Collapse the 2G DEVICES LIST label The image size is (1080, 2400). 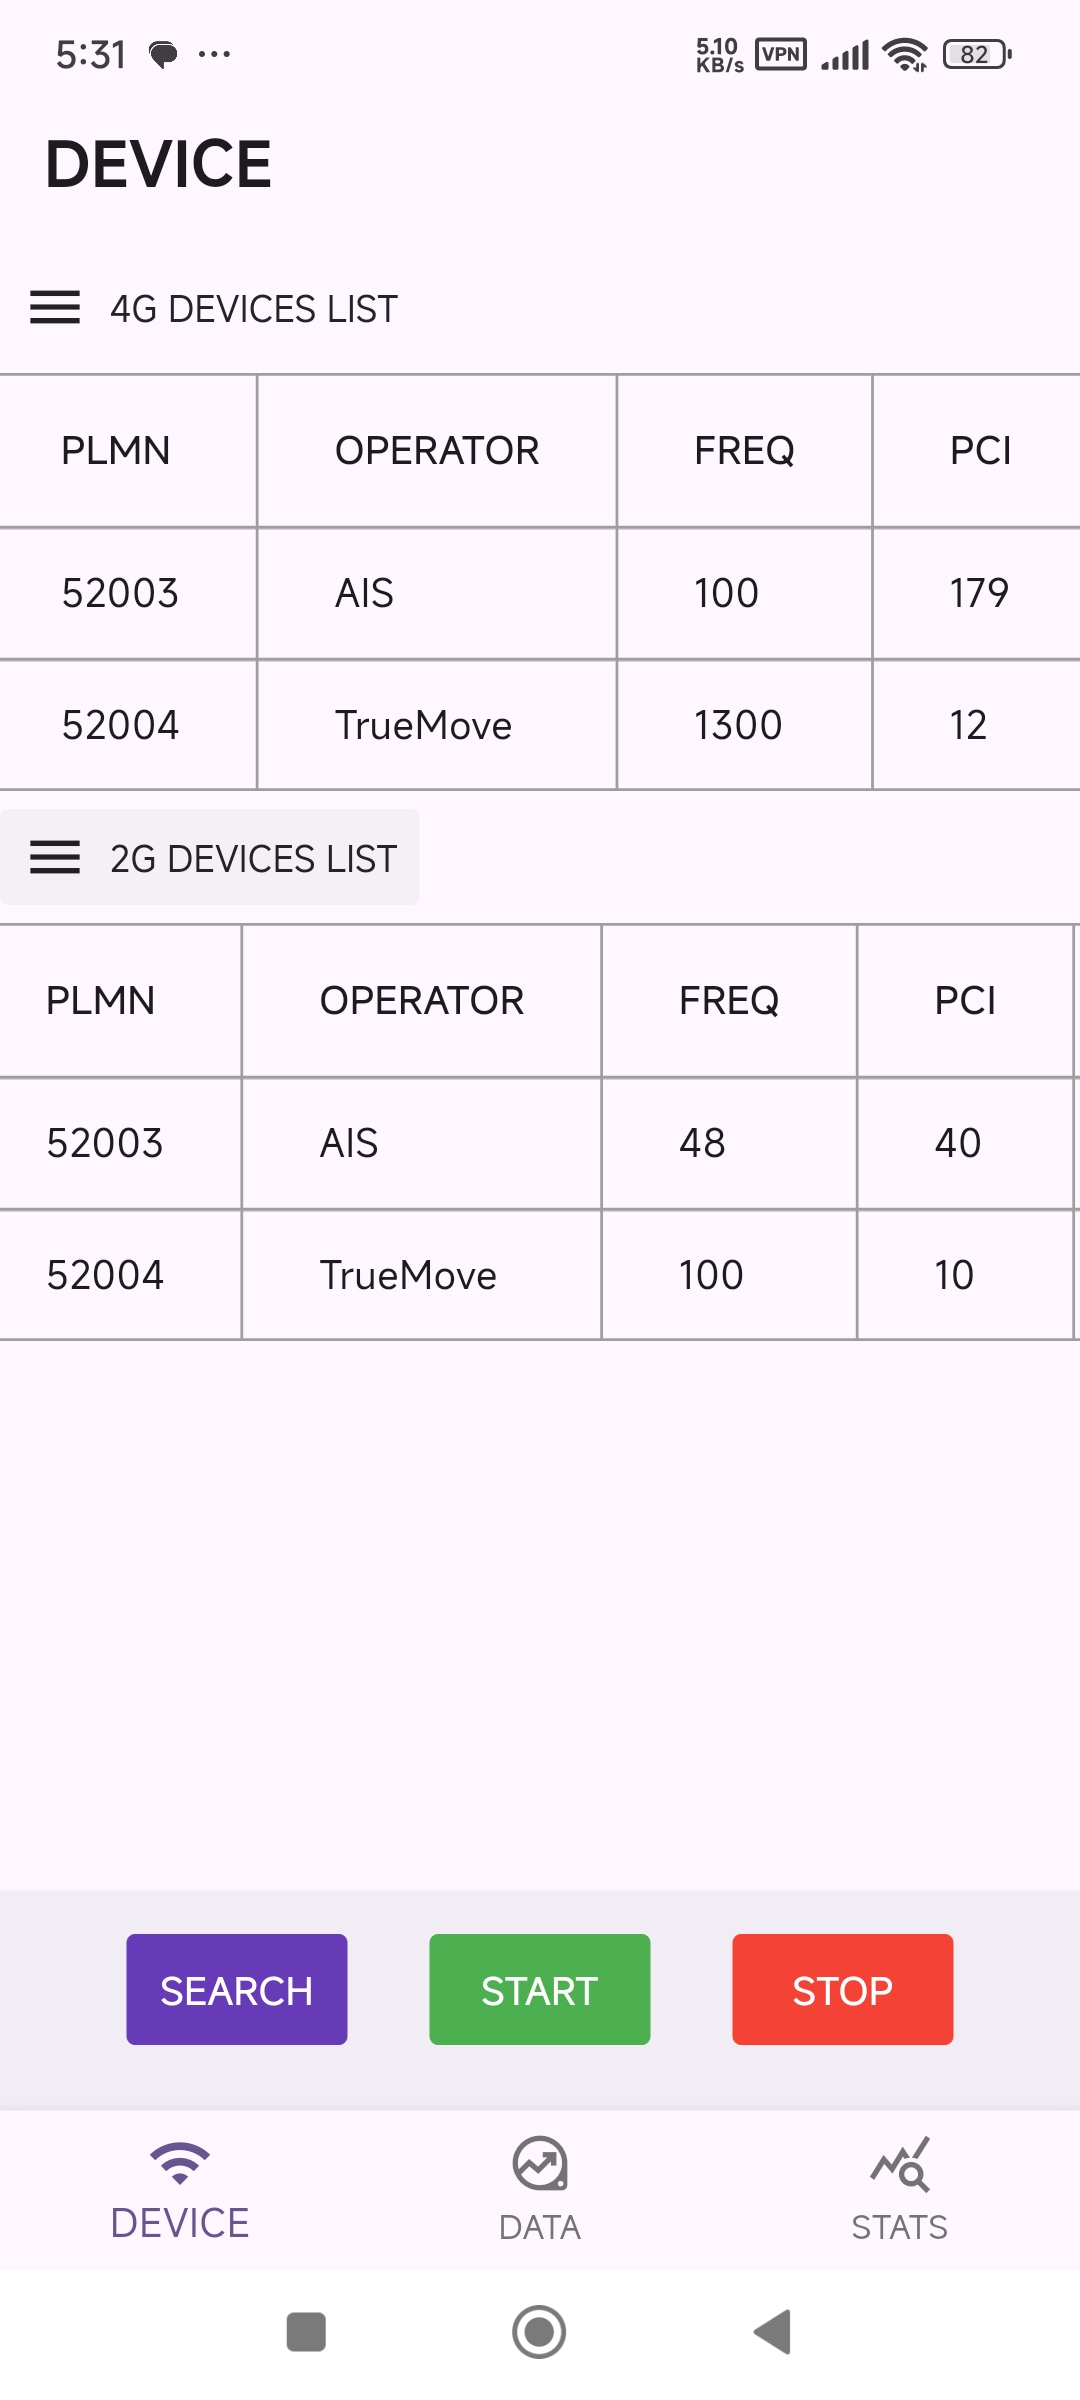click(x=254, y=860)
